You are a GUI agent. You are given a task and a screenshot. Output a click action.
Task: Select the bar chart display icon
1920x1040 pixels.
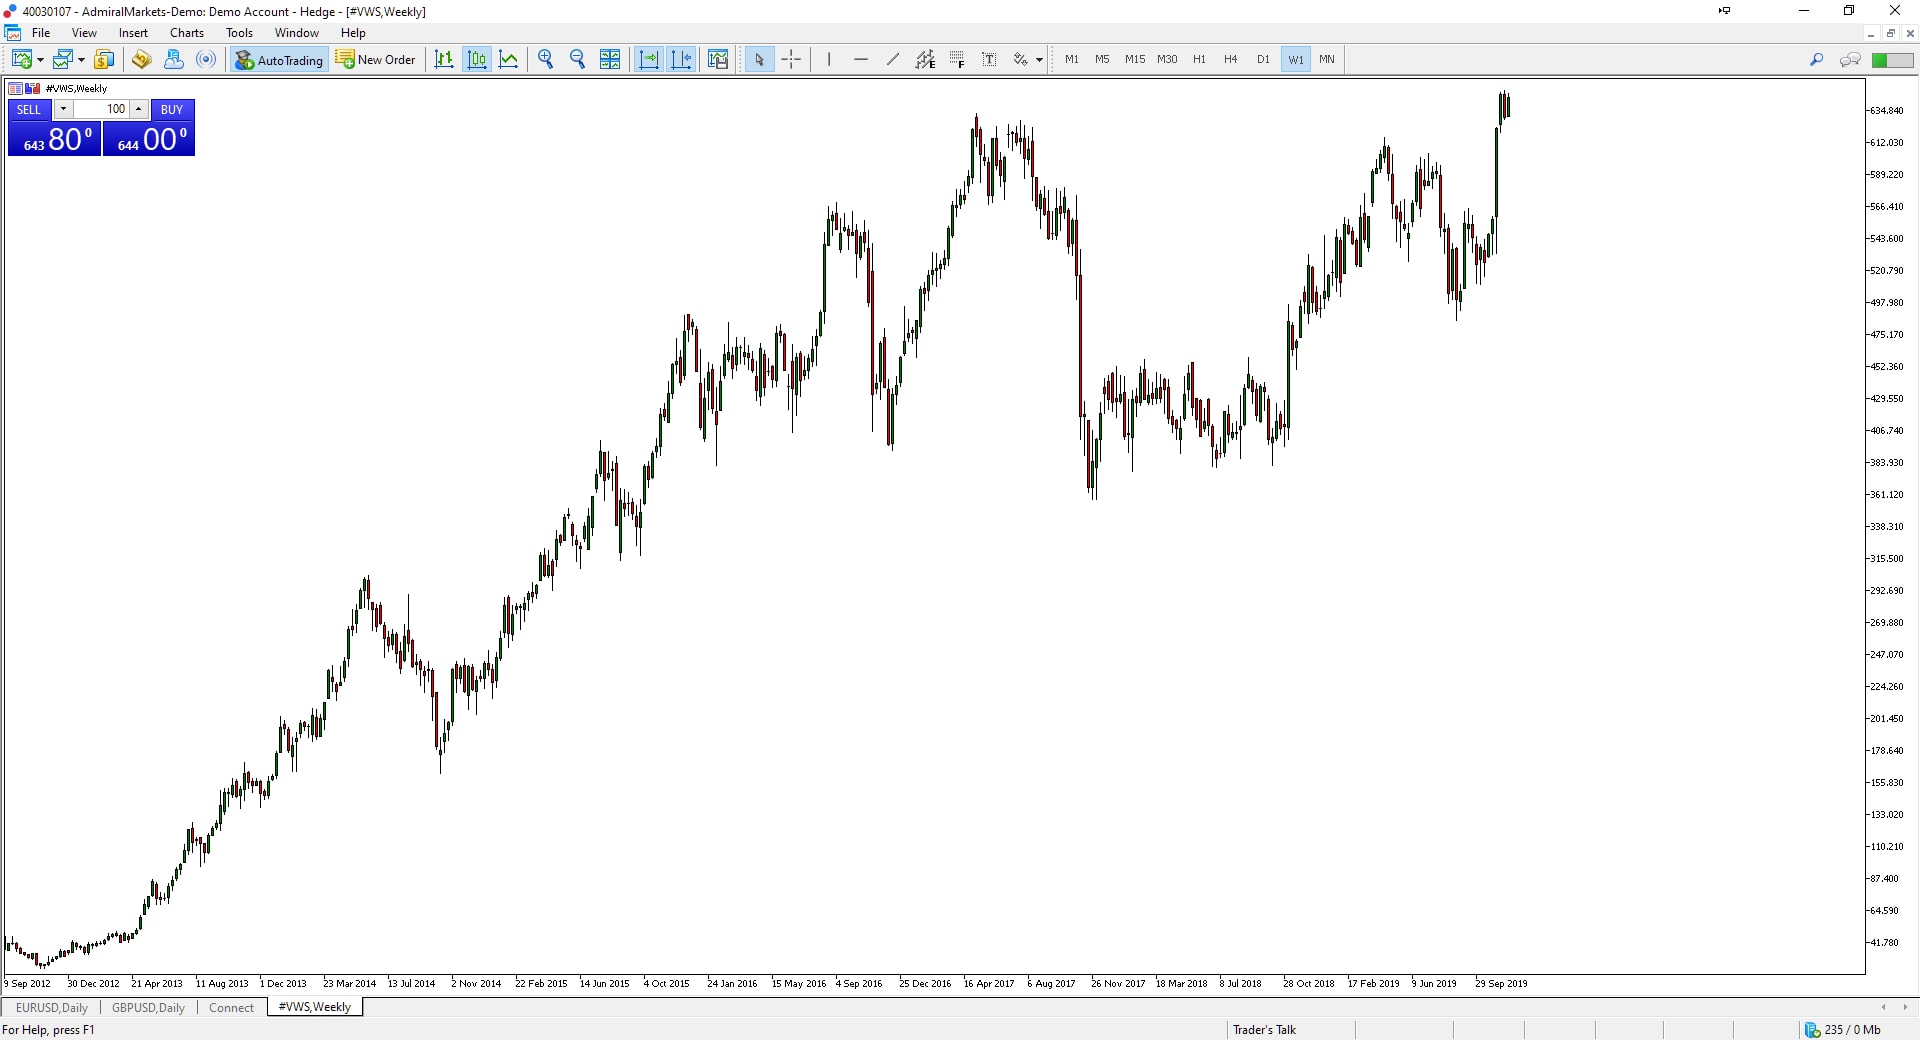[x=444, y=59]
